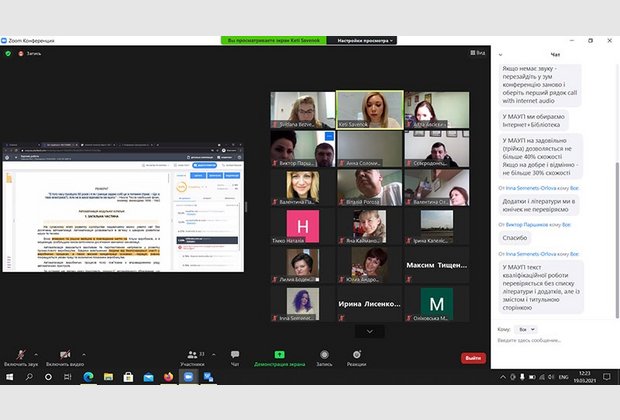Collapse the chat panel chevron beside Чат
The image size is (620, 420).
[501, 55]
